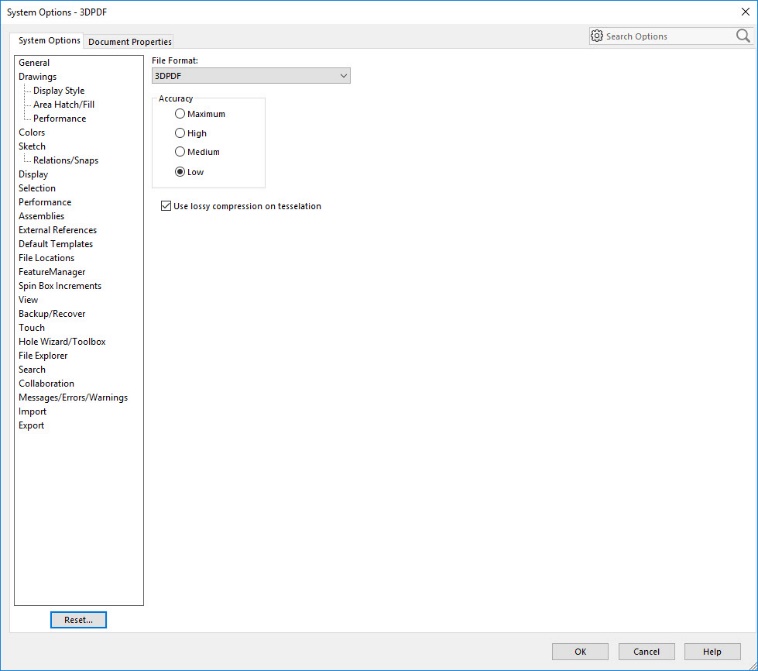Confirm with the OK button
The width and height of the screenshot is (758, 671).
580,652
